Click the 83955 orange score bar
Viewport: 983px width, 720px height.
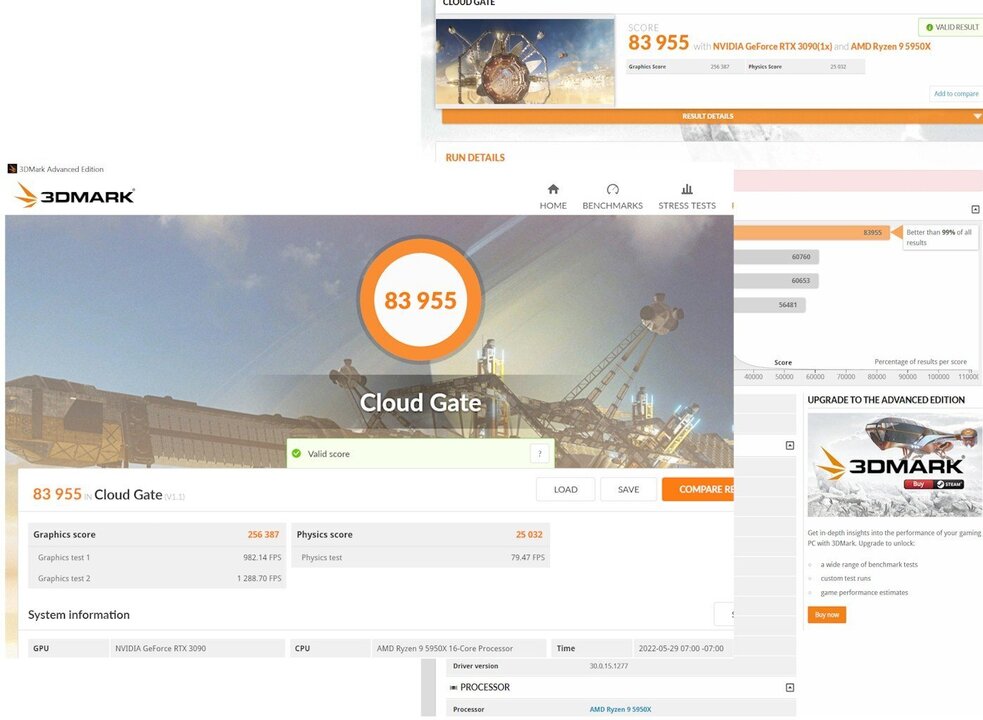pyautogui.click(x=812, y=233)
